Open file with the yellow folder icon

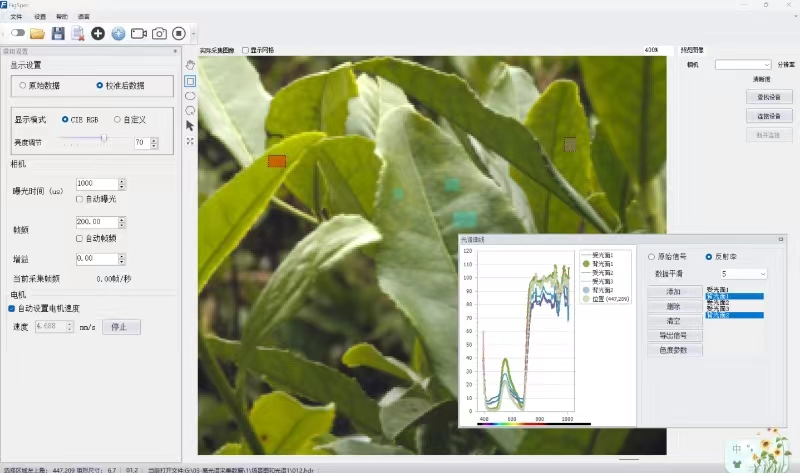coord(37,33)
